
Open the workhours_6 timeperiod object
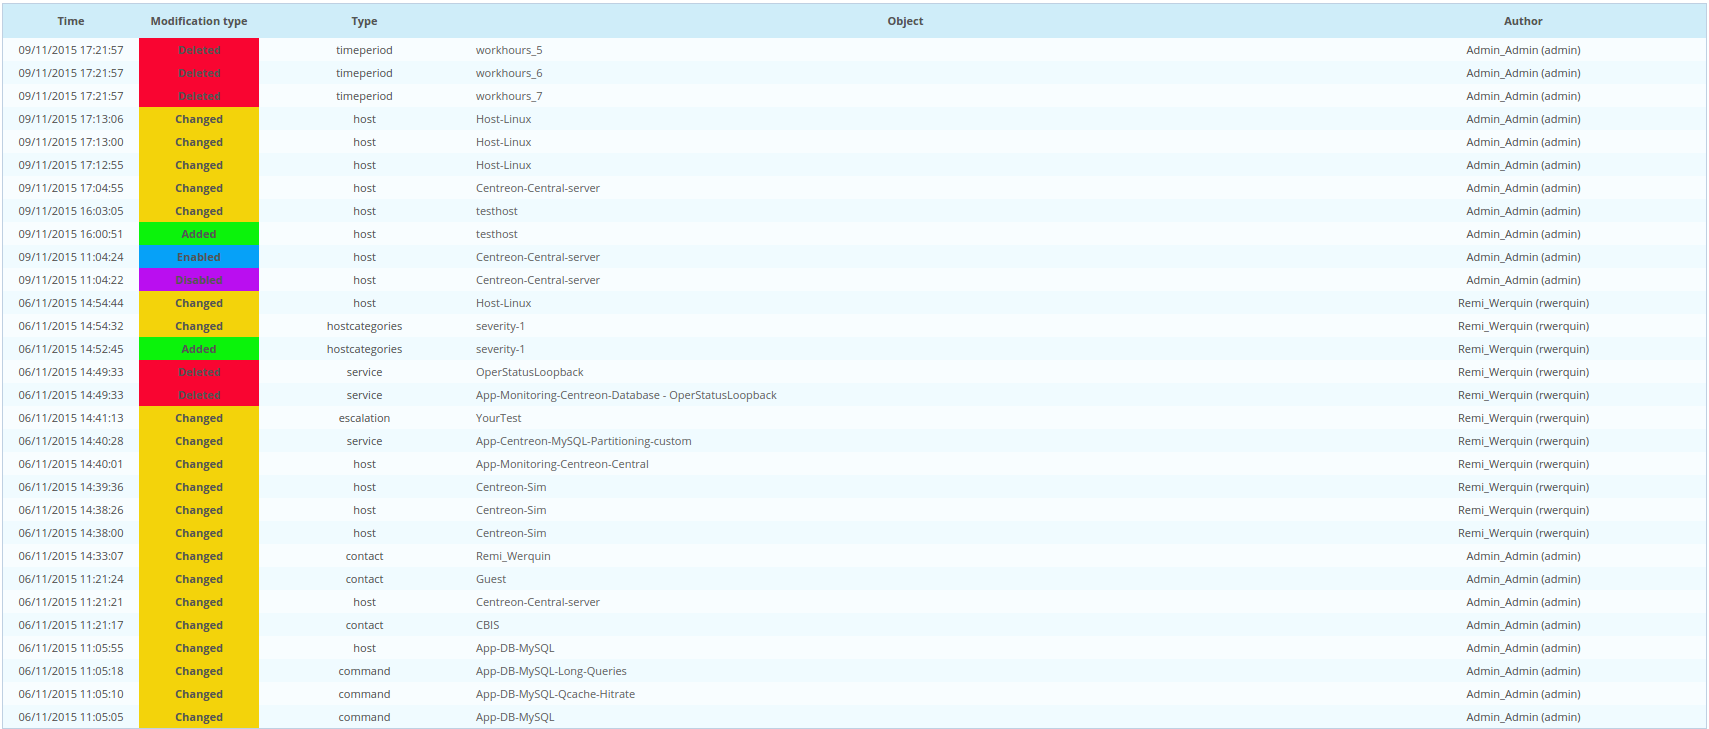[509, 73]
